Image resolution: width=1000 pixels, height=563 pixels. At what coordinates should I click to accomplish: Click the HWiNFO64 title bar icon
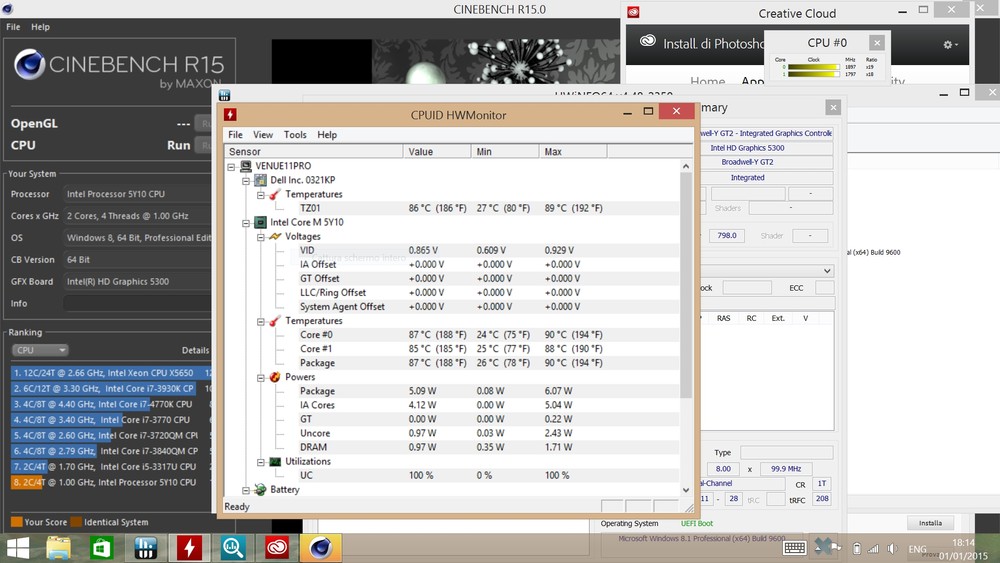click(224, 96)
